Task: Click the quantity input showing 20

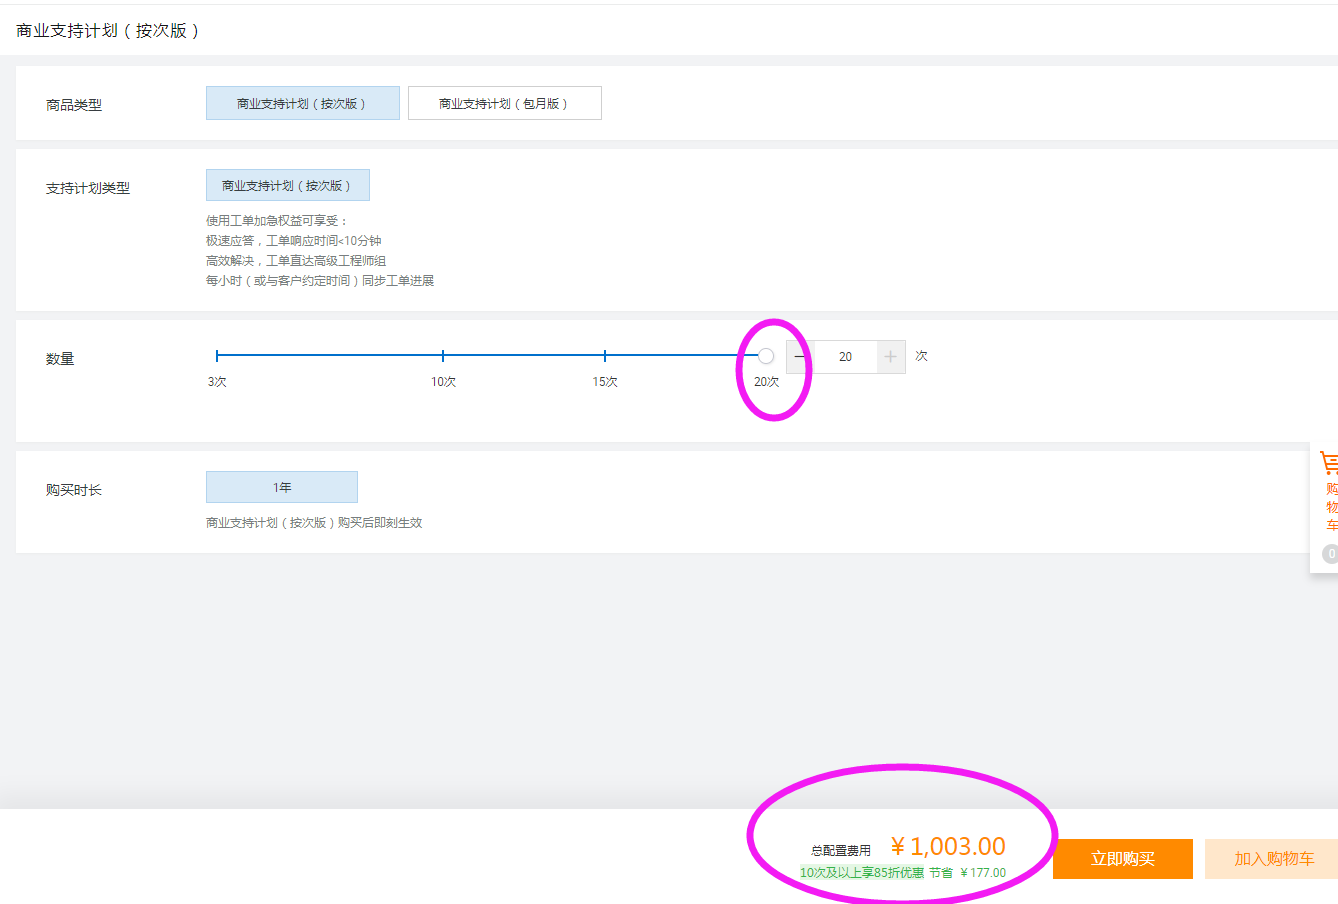Action: click(845, 357)
